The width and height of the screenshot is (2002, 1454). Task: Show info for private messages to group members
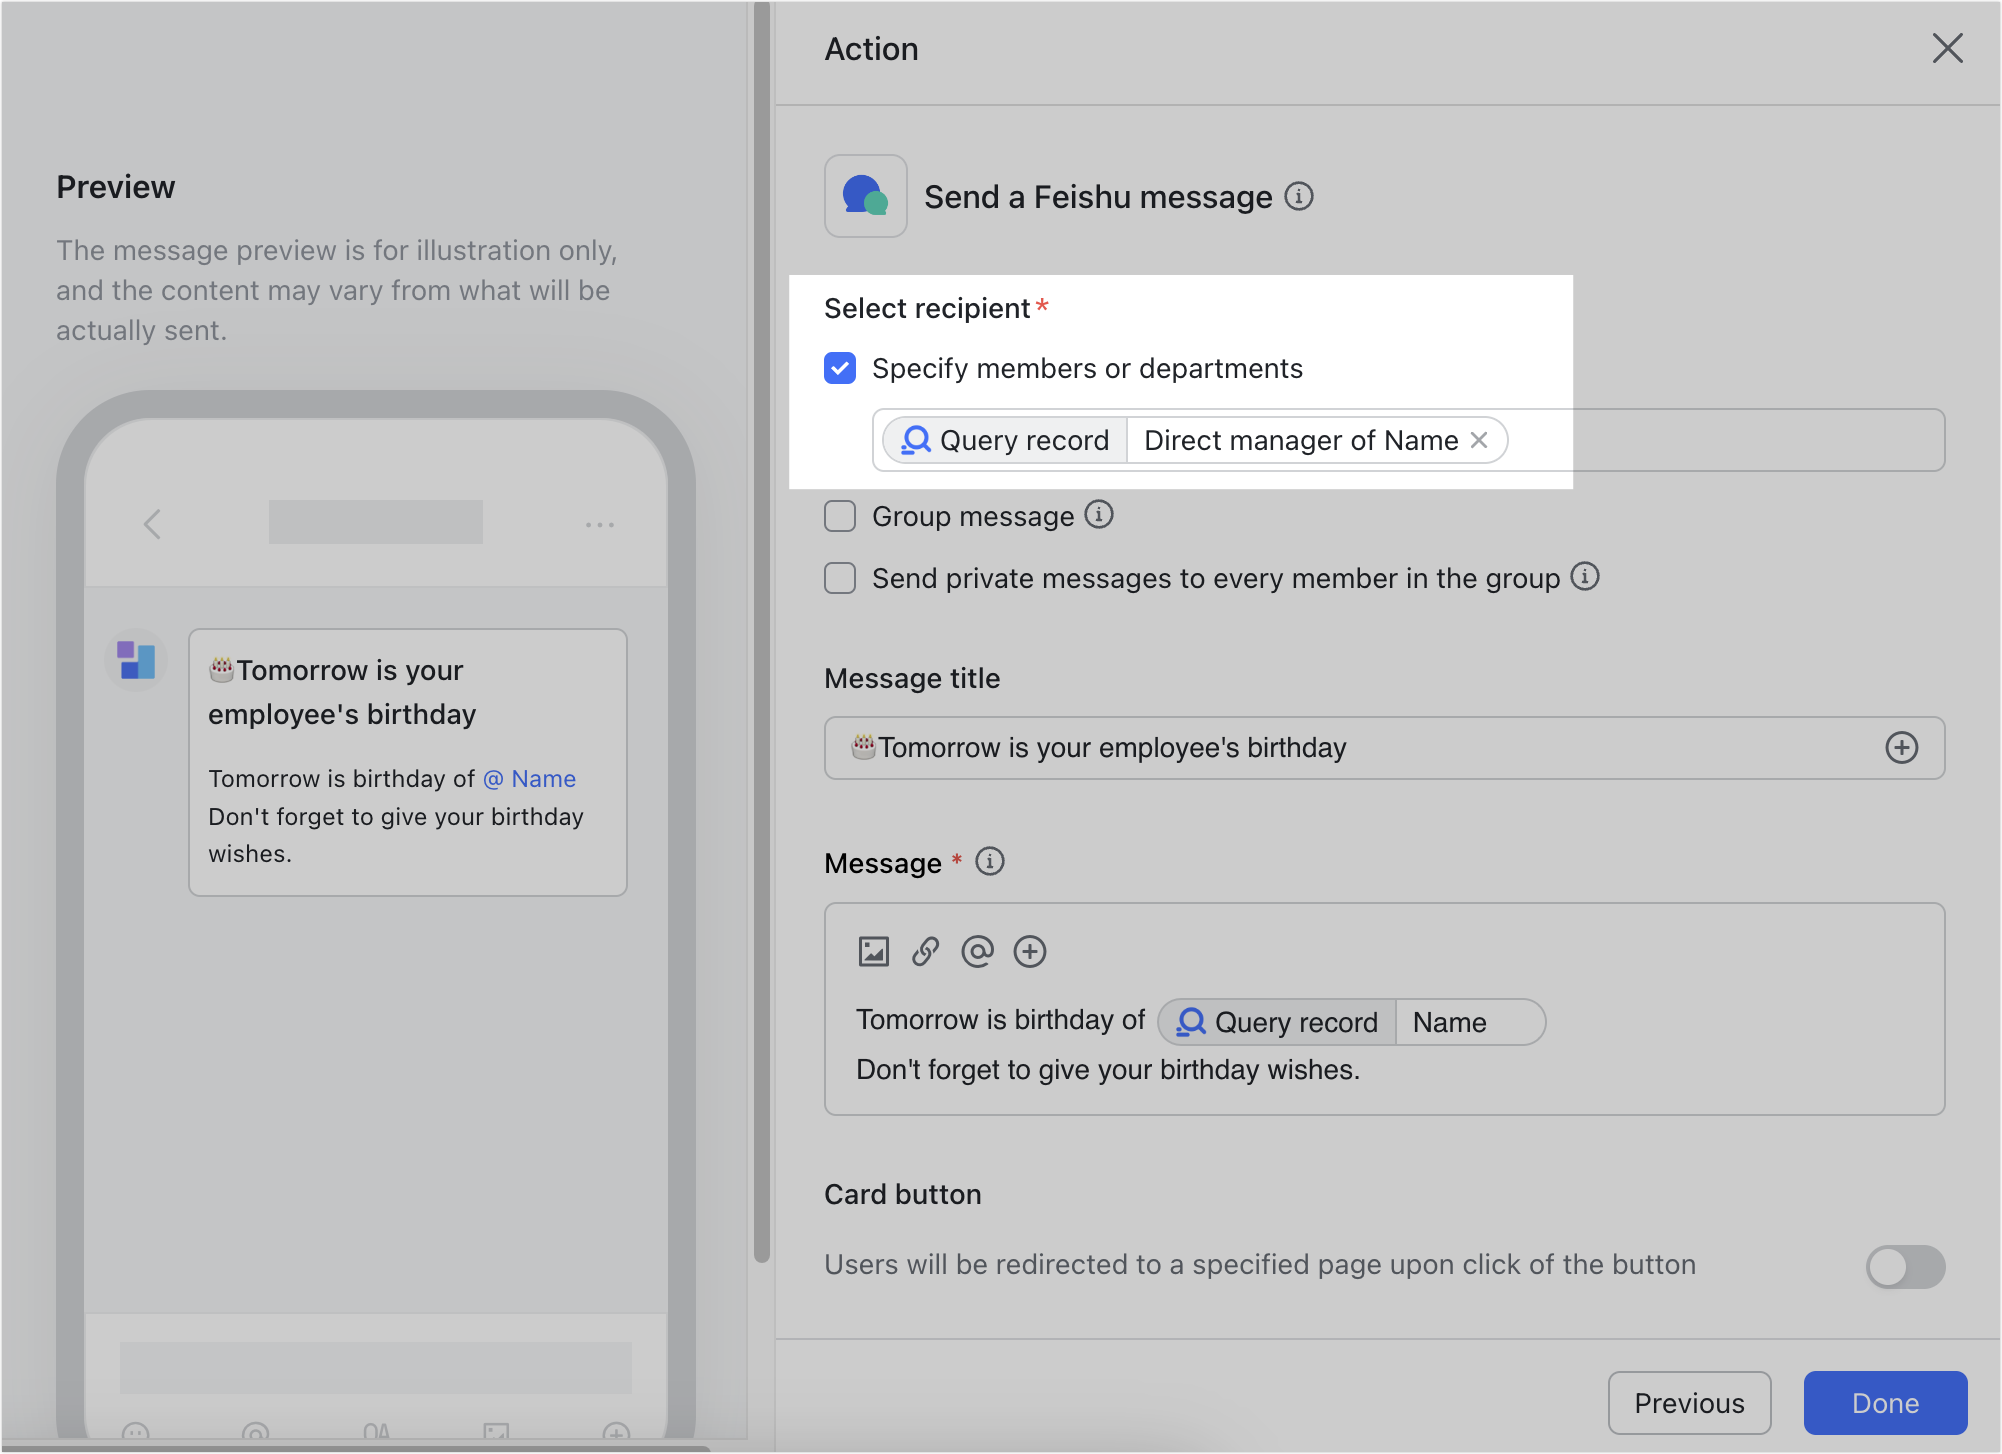(x=1584, y=576)
